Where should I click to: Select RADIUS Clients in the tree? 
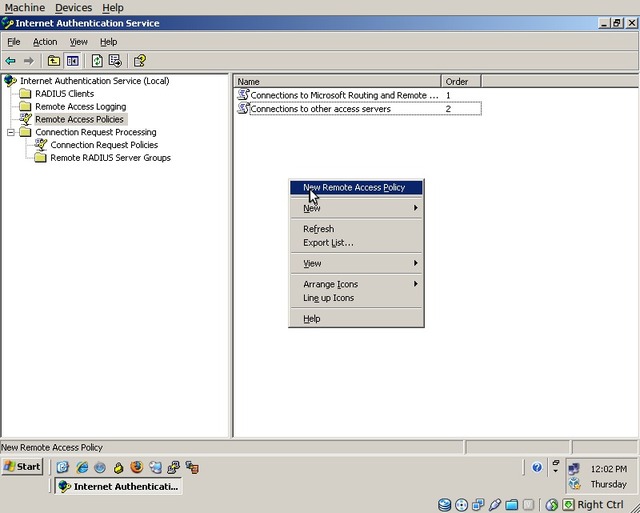[64, 94]
